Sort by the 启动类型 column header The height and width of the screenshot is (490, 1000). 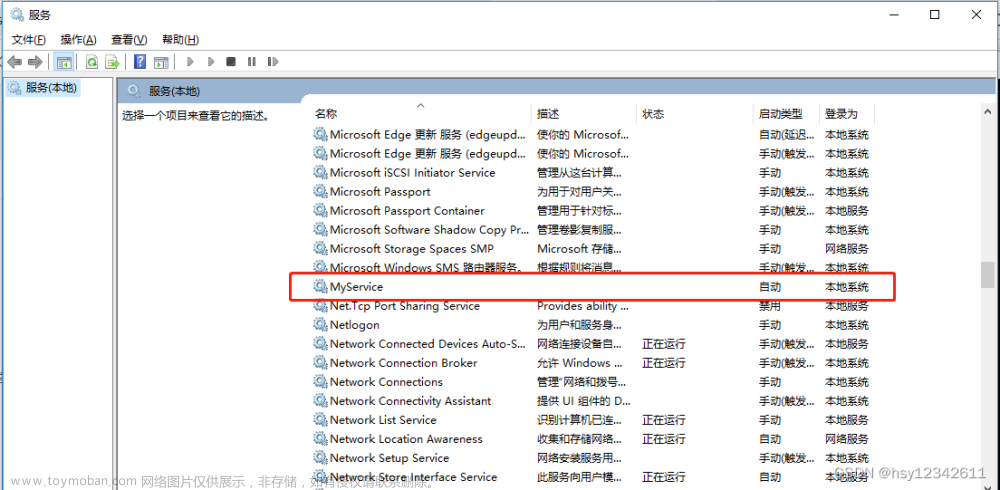coord(780,114)
